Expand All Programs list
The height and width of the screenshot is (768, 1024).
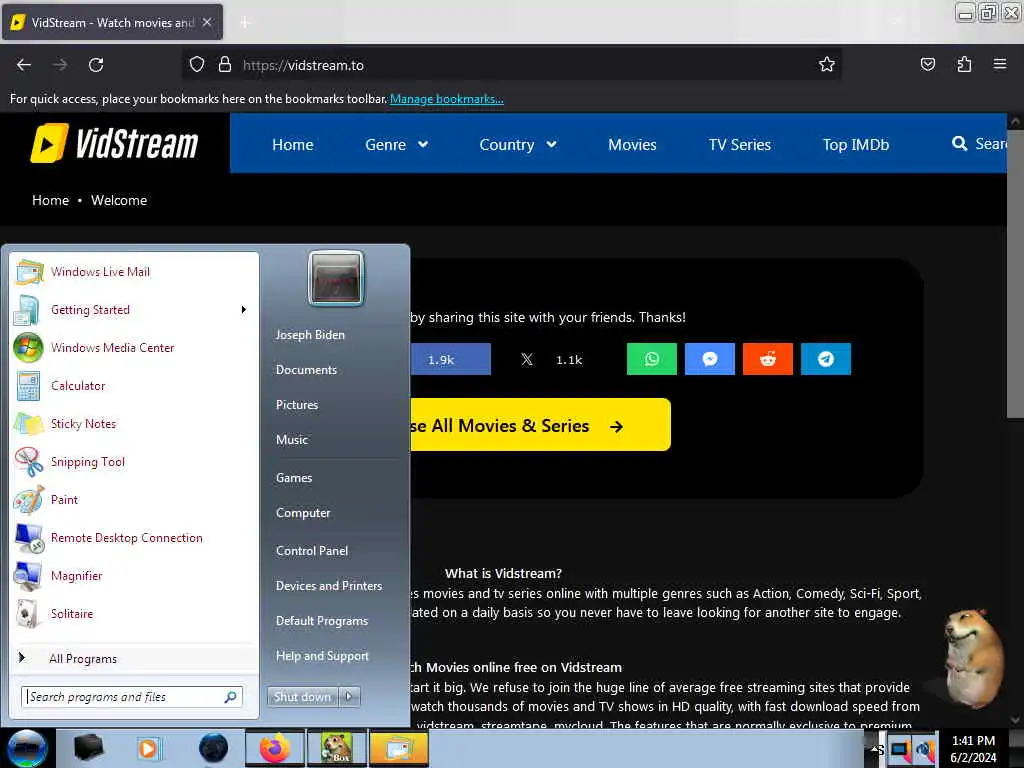click(x=135, y=658)
